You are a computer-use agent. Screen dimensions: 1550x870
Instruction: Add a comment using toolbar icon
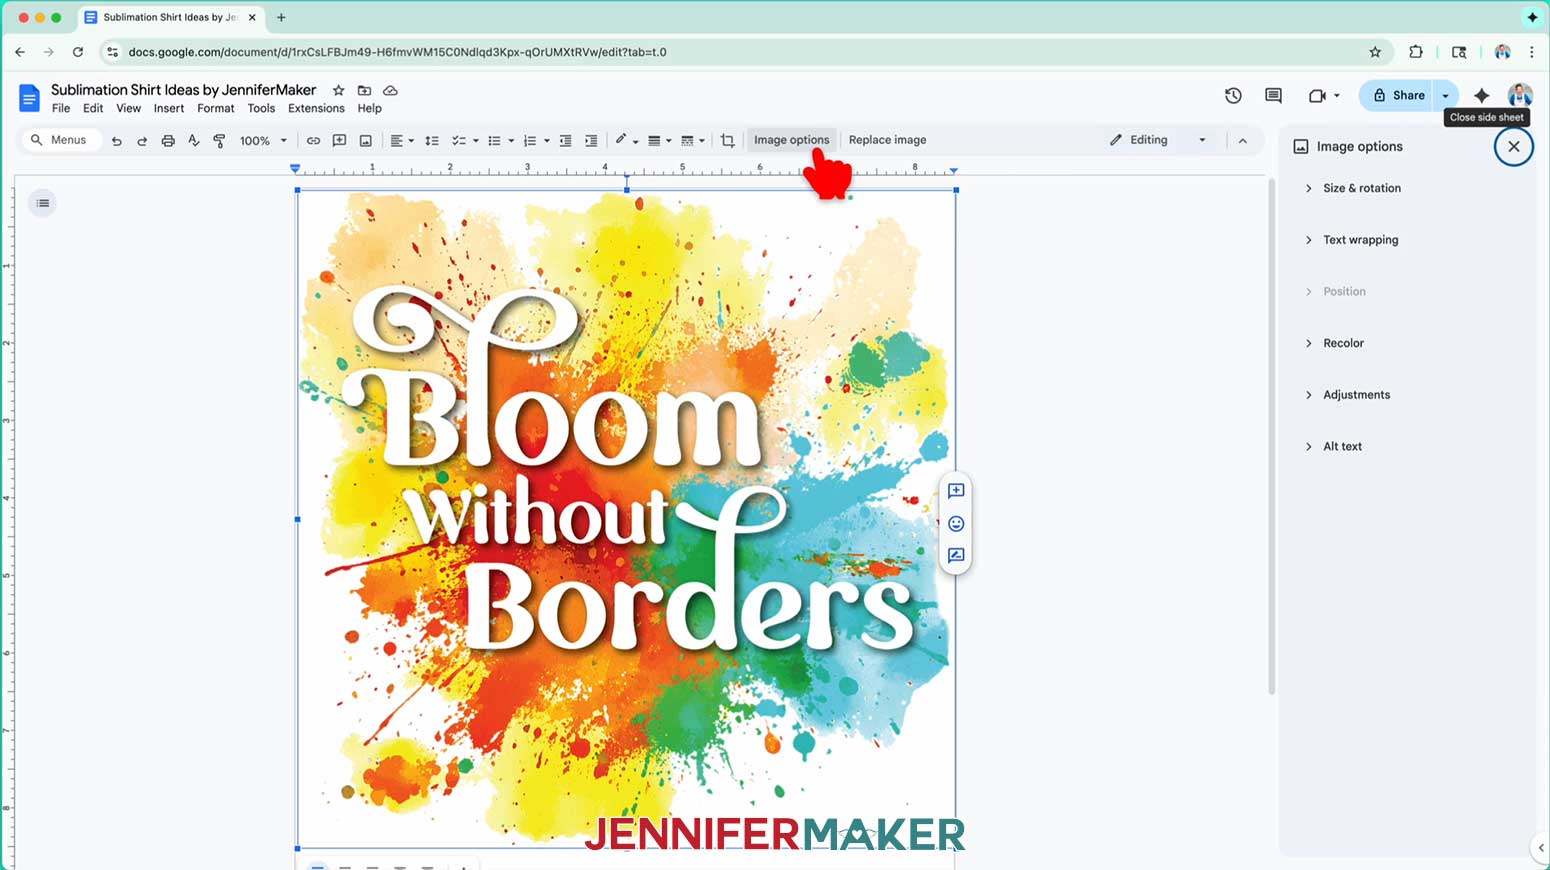tap(339, 141)
